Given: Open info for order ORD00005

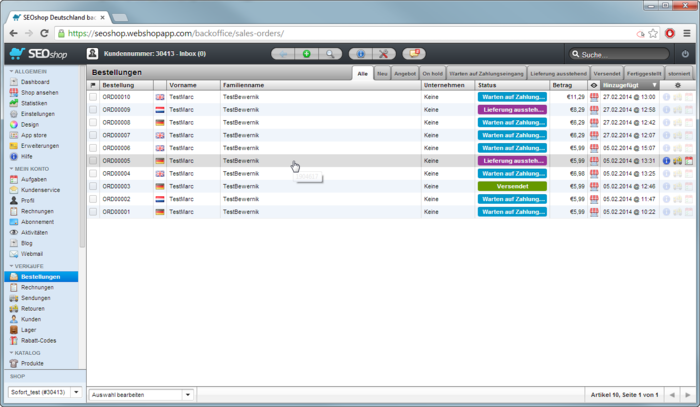Looking at the screenshot, I should coord(666,160).
